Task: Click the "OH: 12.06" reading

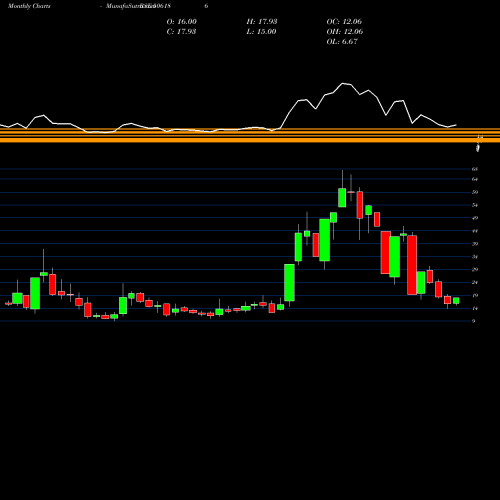Action: pos(345,32)
